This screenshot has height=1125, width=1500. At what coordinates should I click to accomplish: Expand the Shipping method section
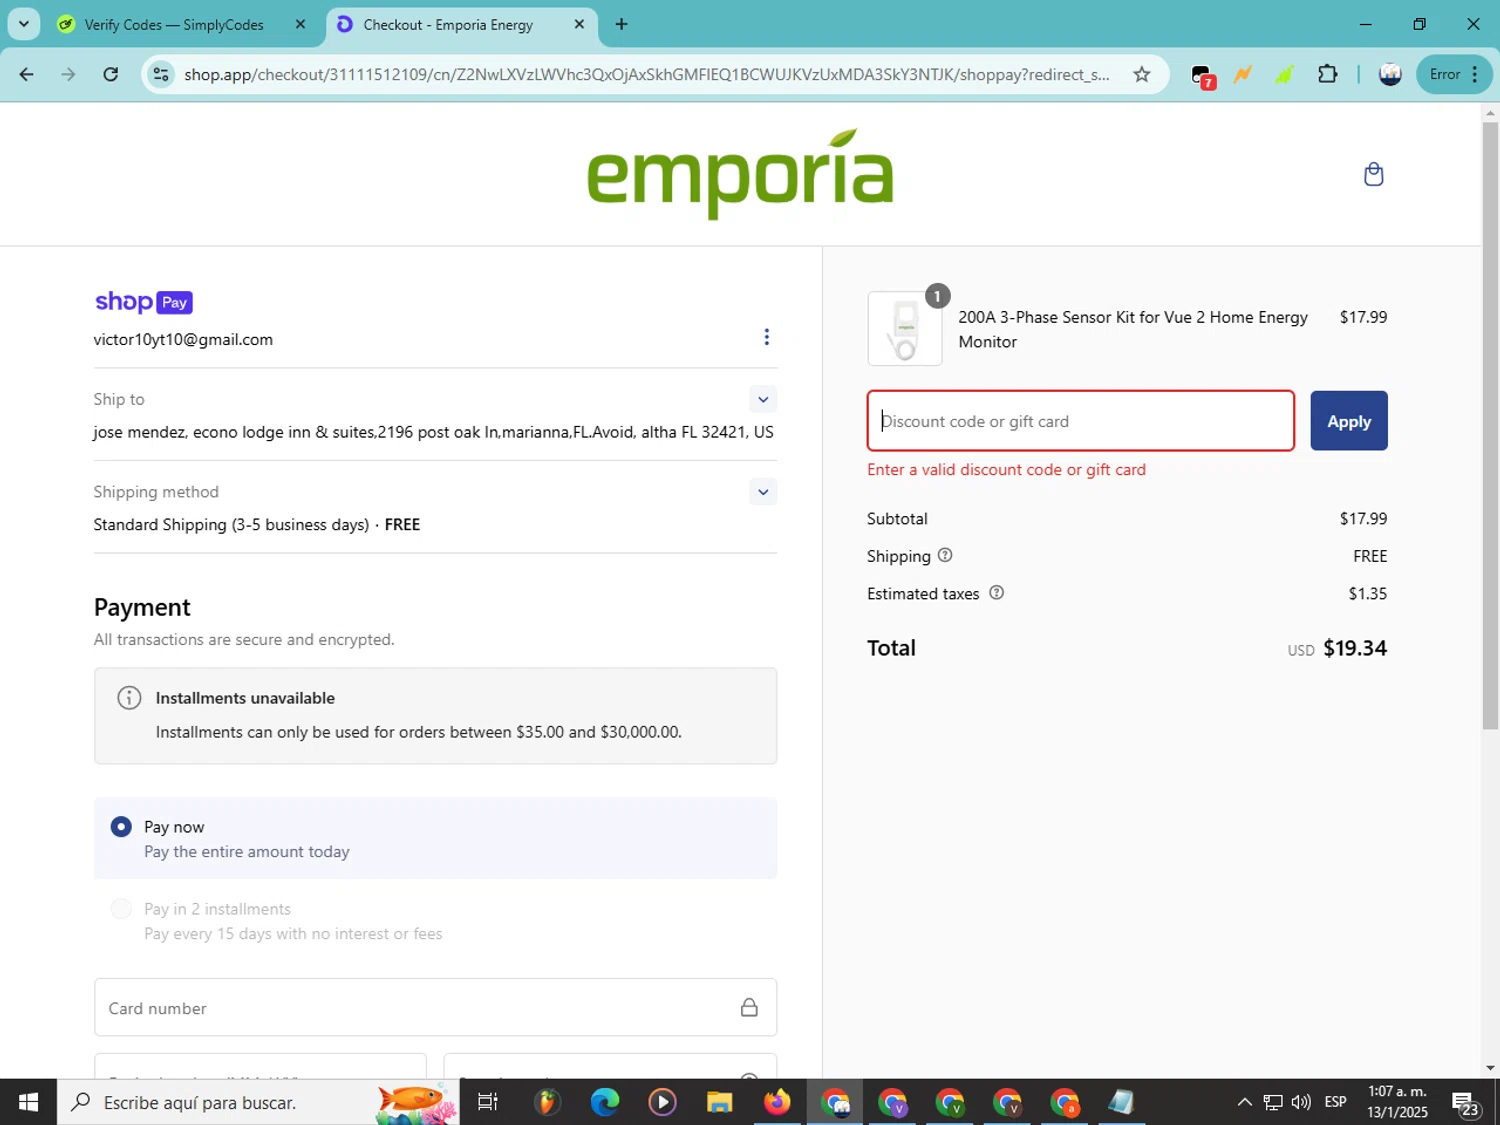coord(763,491)
